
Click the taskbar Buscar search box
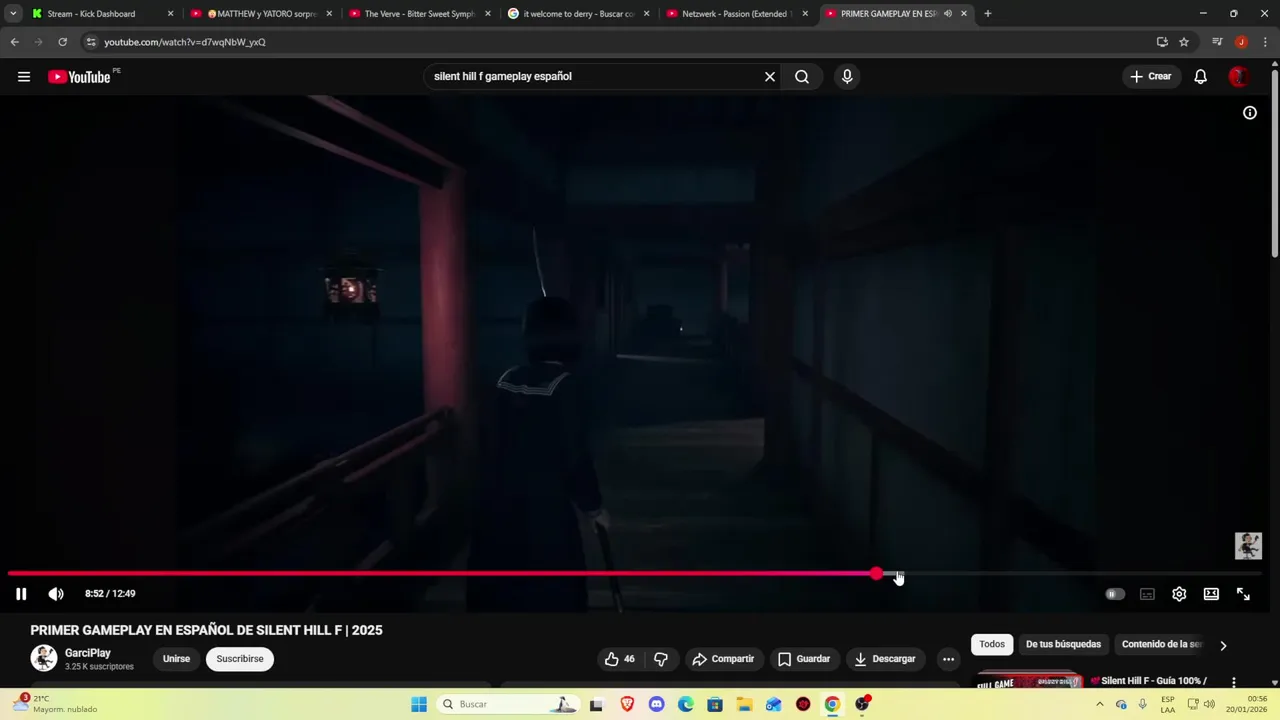(x=508, y=704)
